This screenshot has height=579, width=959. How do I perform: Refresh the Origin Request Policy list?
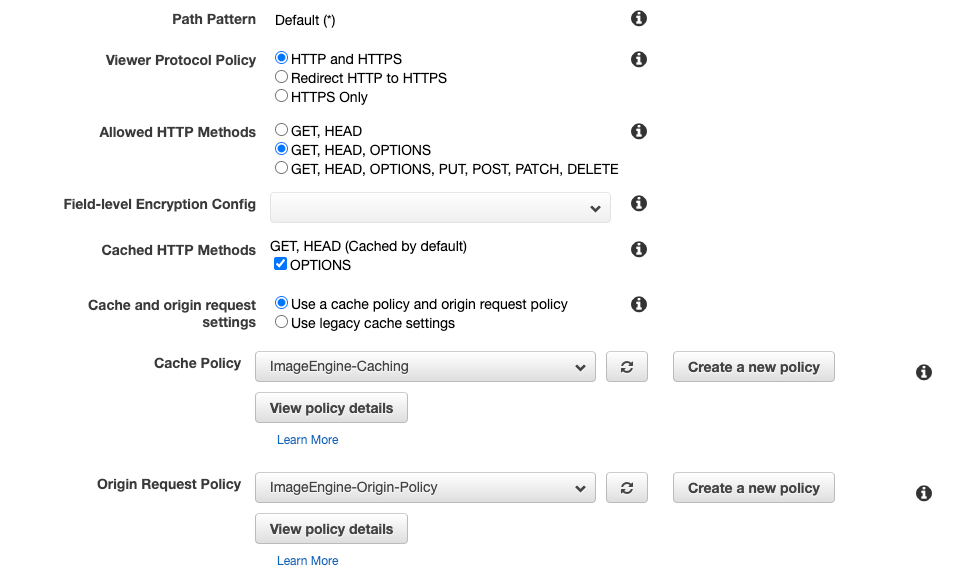[627, 488]
